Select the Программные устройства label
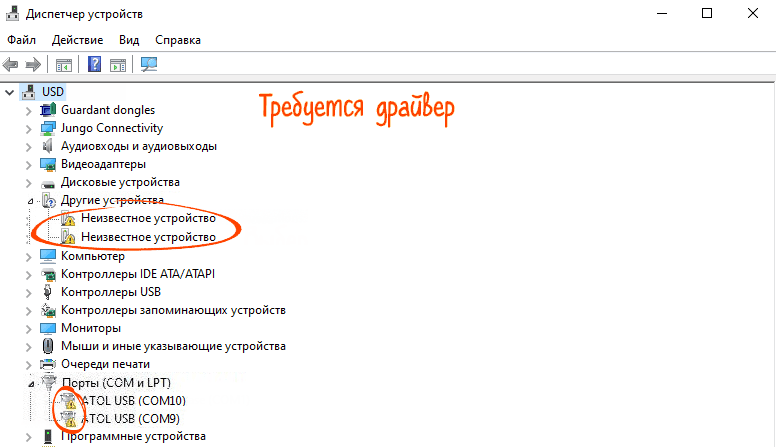The image size is (776, 447). (133, 437)
